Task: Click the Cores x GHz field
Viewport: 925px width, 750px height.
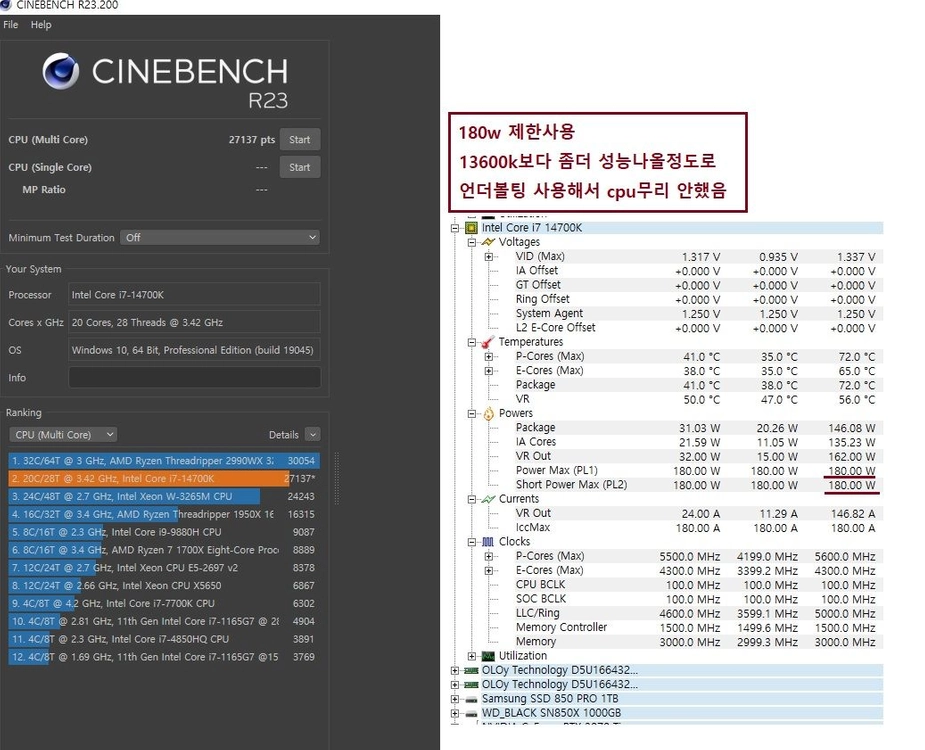Action: [x=195, y=322]
